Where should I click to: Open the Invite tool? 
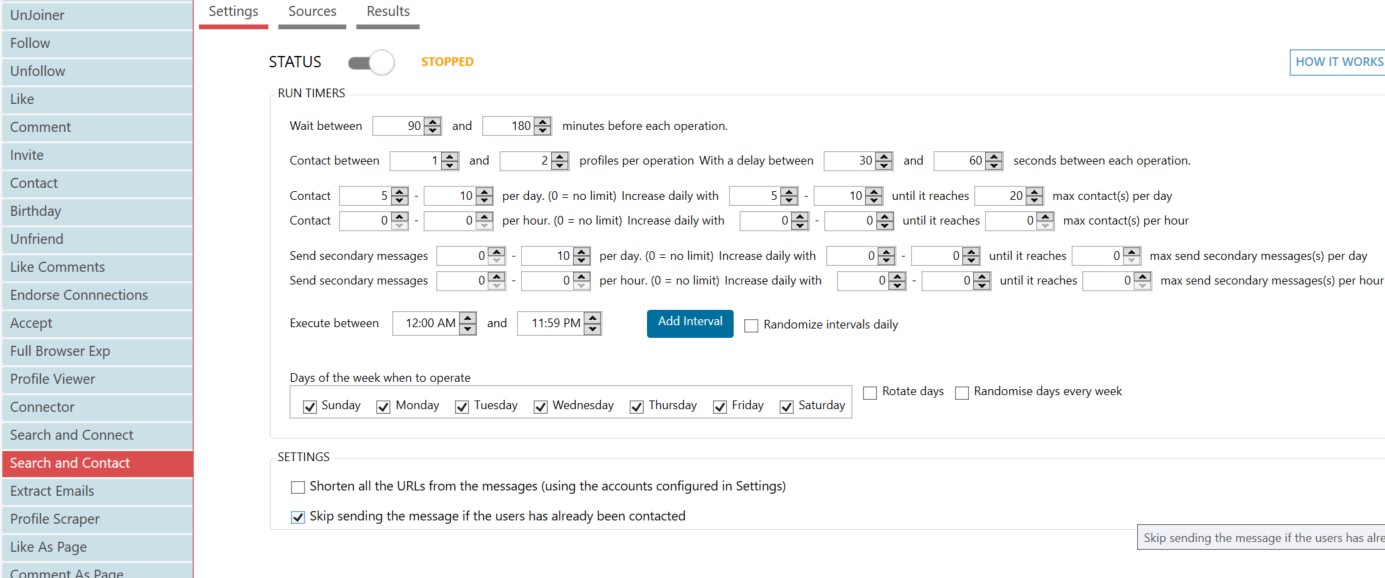tap(96, 155)
